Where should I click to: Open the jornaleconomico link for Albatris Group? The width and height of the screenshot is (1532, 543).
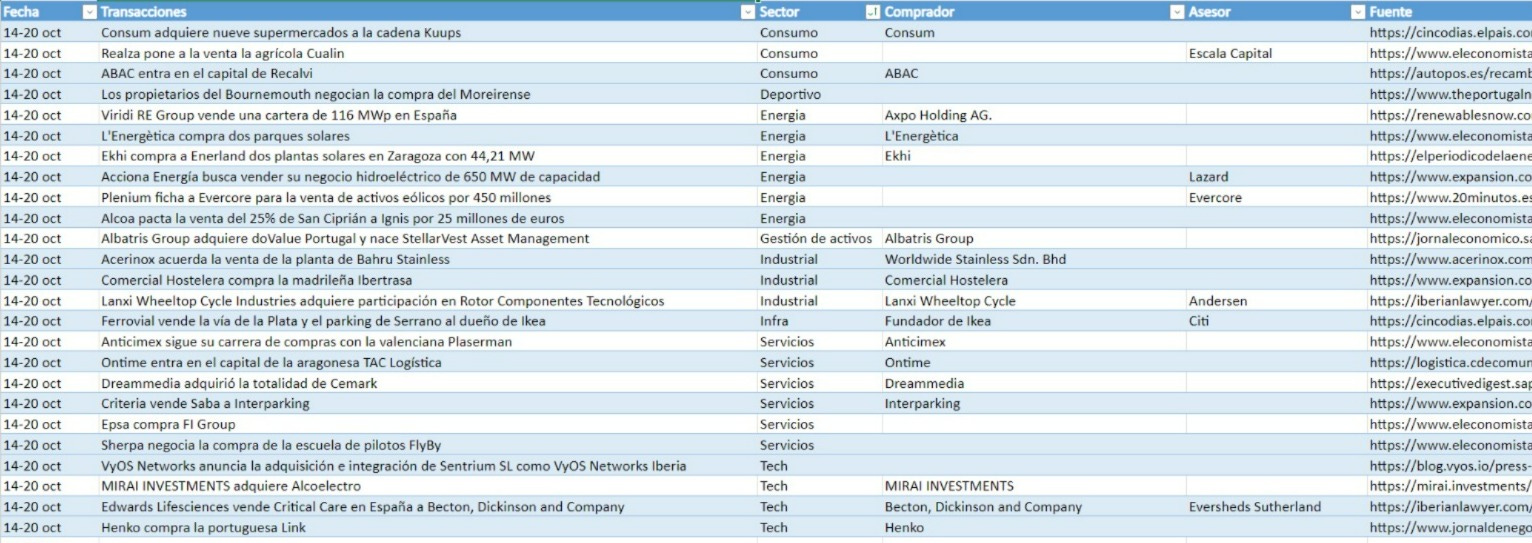coord(1450,239)
